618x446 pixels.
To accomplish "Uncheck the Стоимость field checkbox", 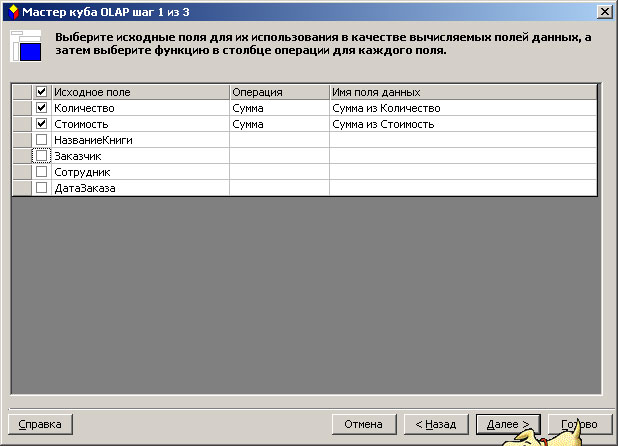I will (x=41, y=124).
